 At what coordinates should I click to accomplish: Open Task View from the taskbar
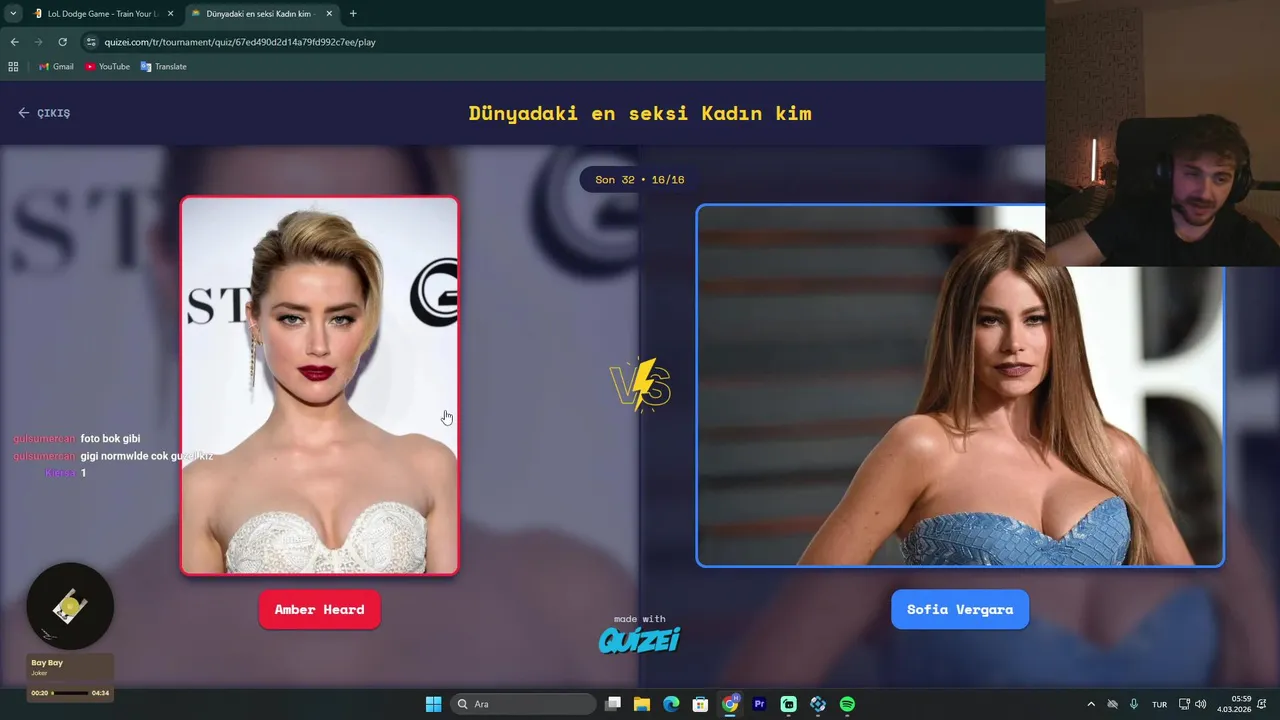point(613,704)
